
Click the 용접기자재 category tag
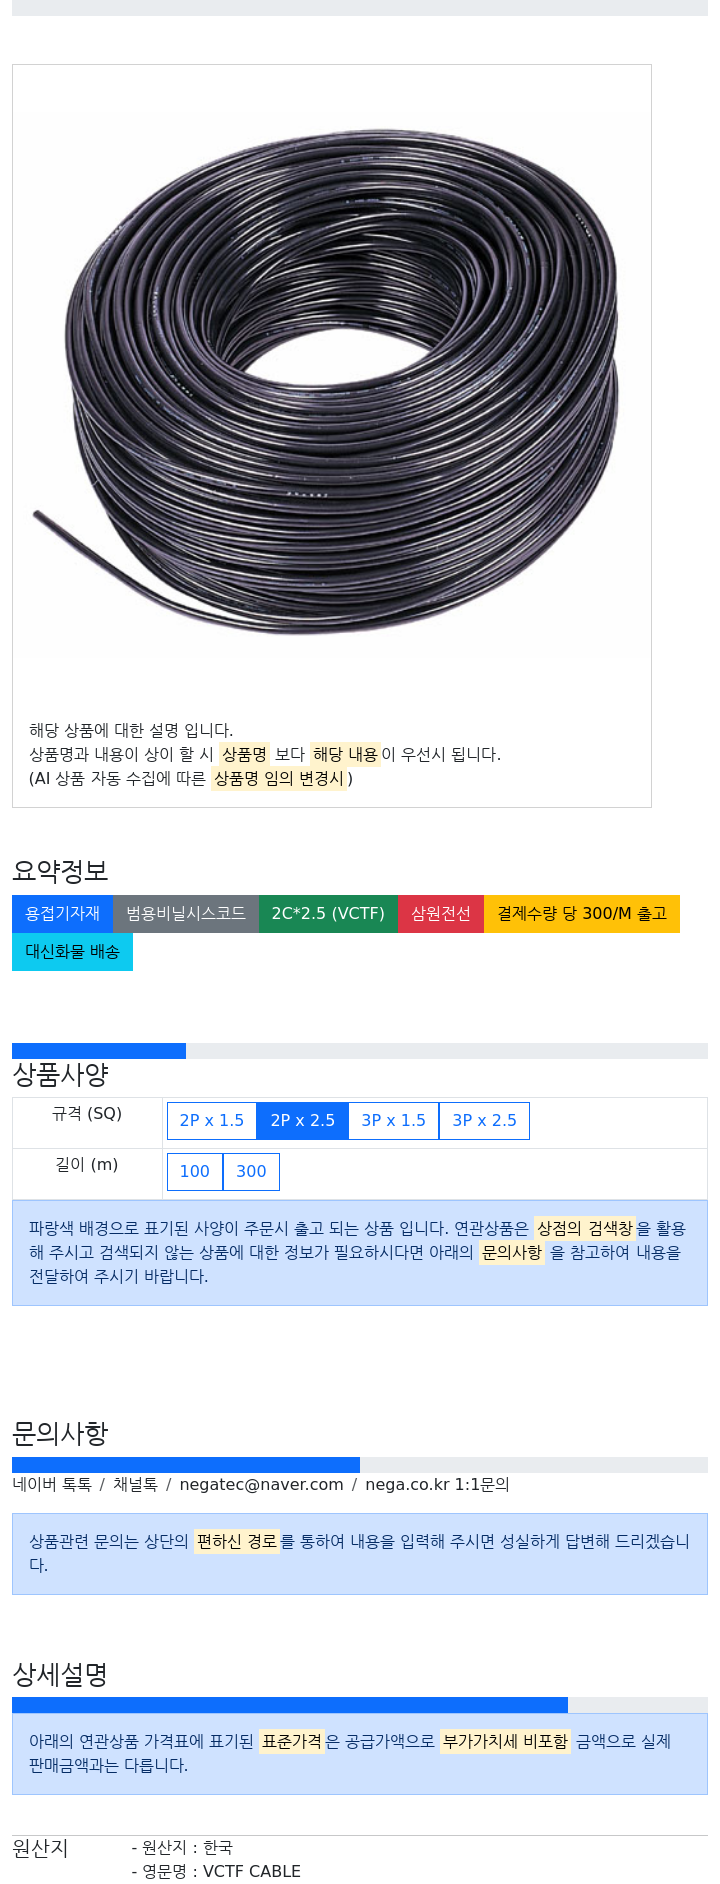[63, 913]
